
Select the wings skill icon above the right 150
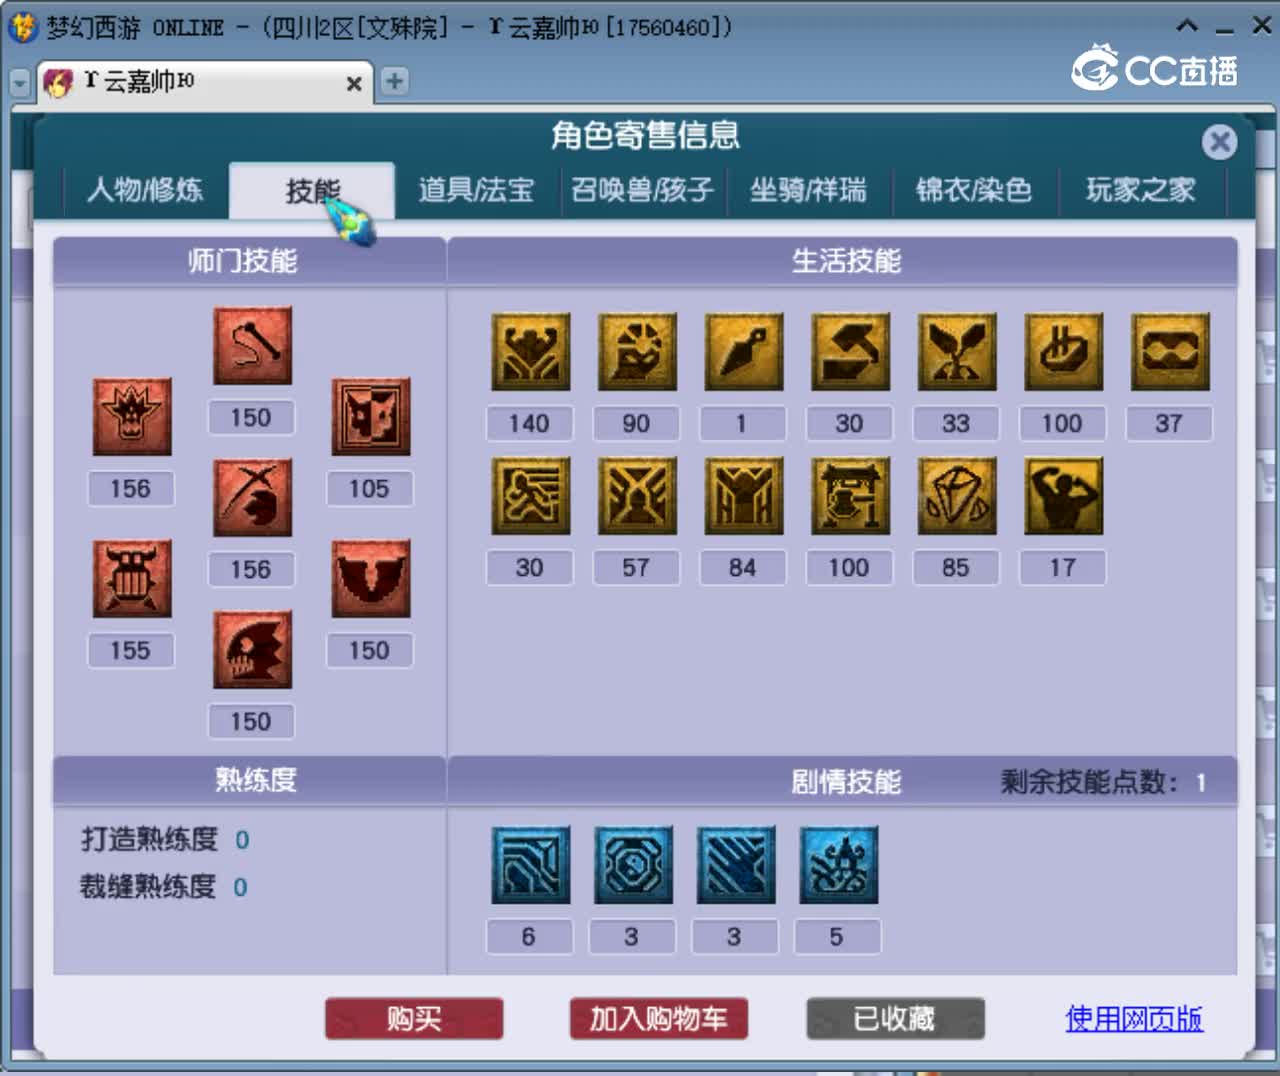(371, 579)
